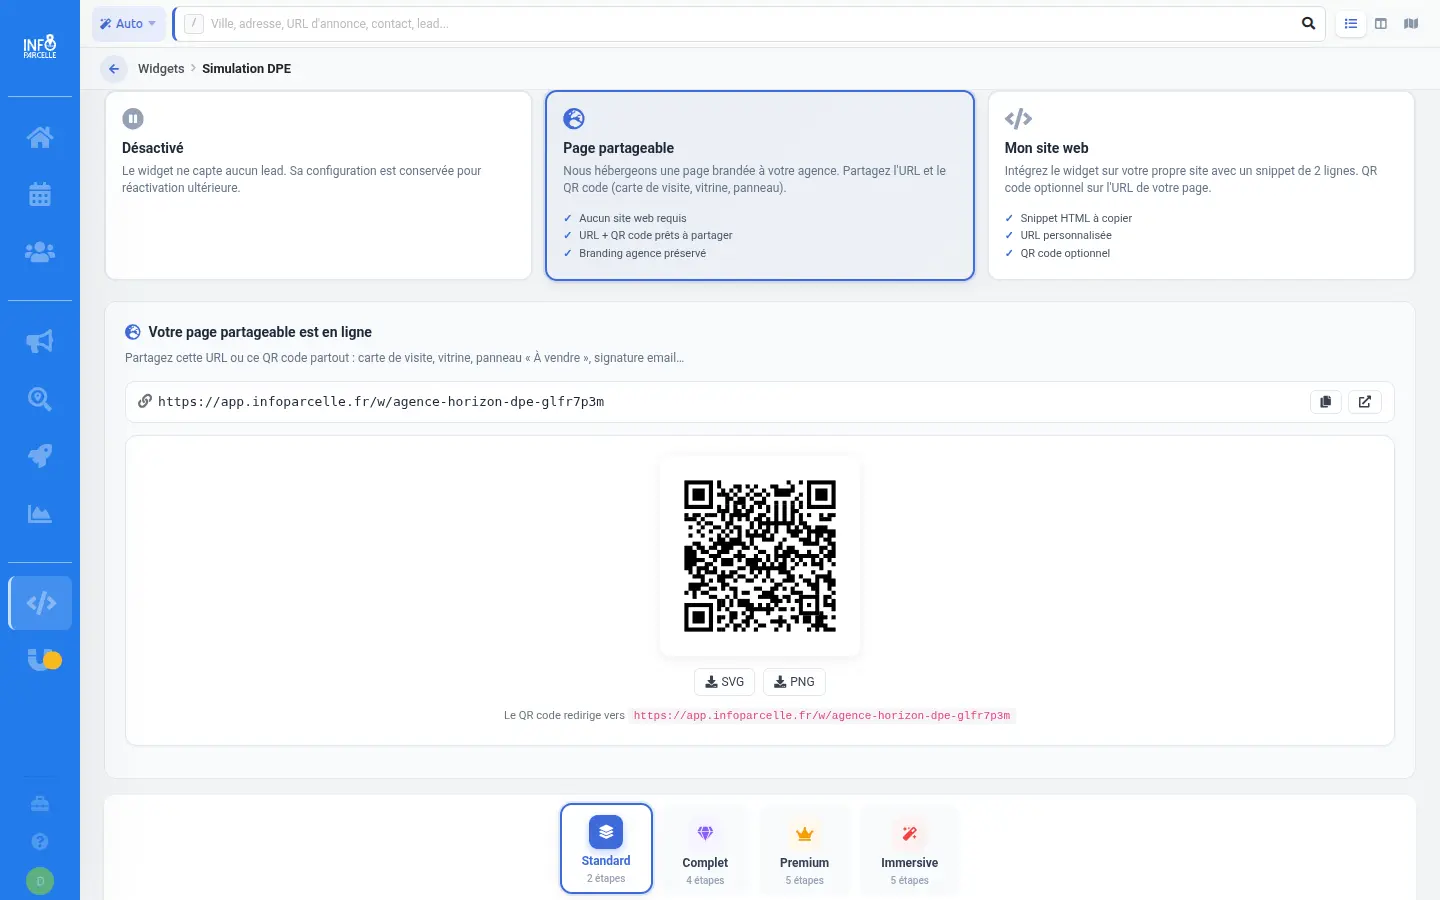The image size is (1440, 900).
Task: Select the Désactivé mode card
Action: pyautogui.click(x=318, y=186)
